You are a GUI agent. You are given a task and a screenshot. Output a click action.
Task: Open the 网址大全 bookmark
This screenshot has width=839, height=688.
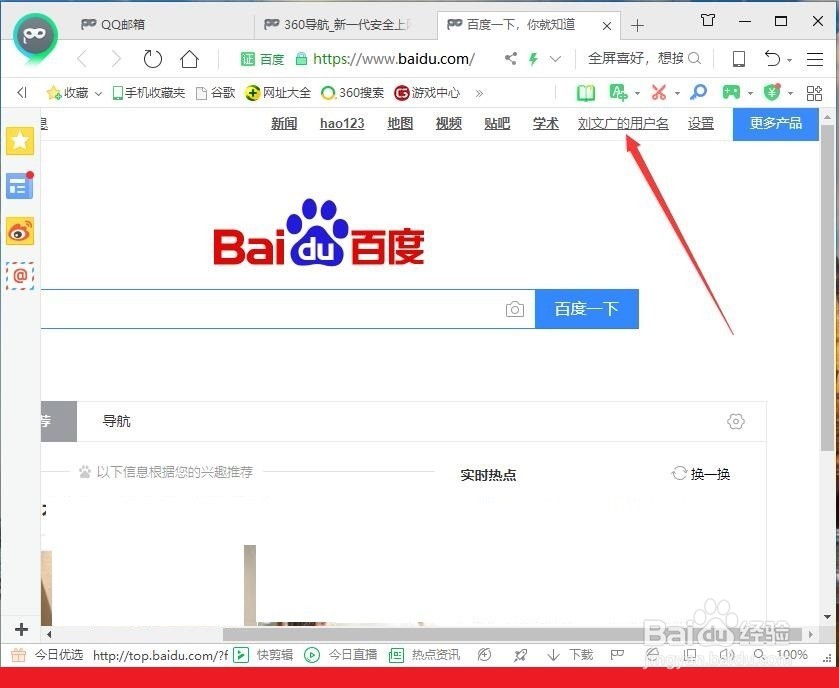pyautogui.click(x=278, y=93)
